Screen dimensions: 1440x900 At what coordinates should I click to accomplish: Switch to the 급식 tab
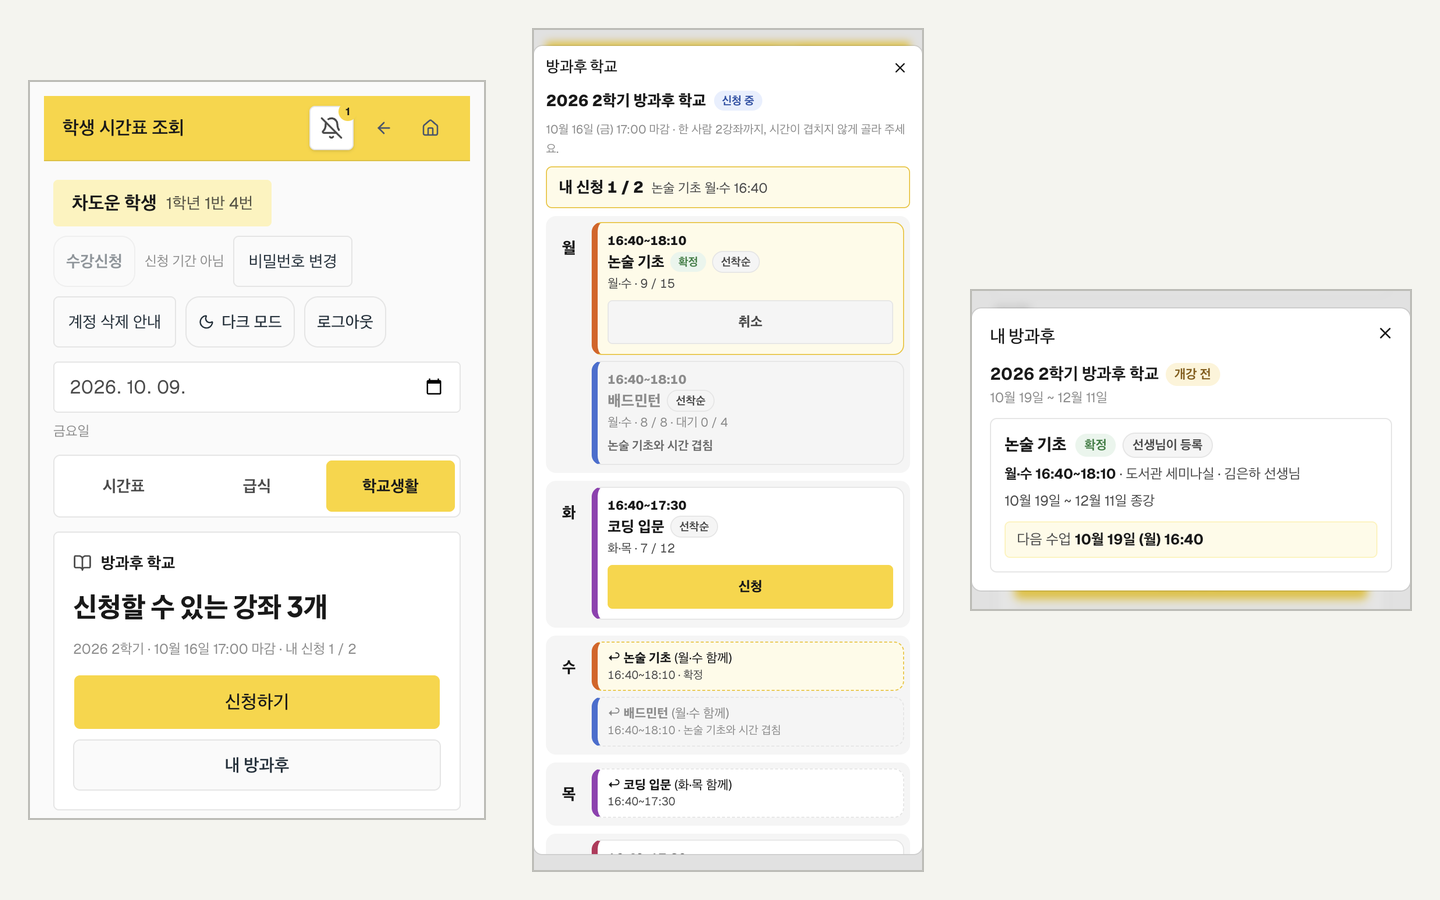(257, 486)
